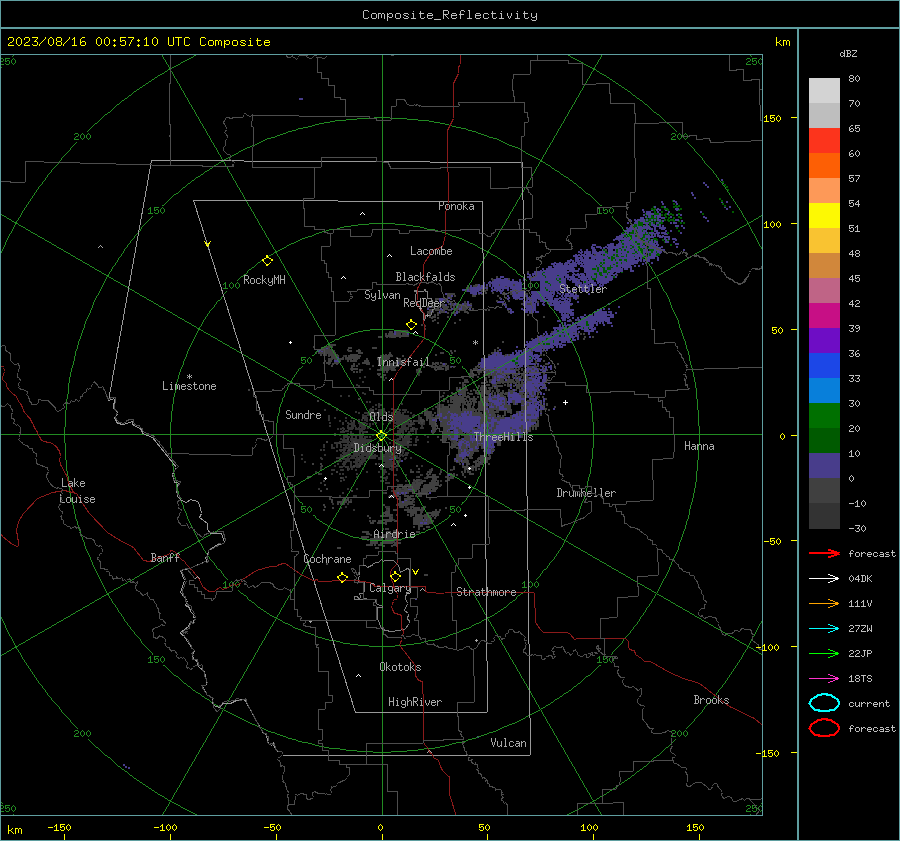The width and height of the screenshot is (900, 841).
Task: Click the red forecast arrow icon
Action: tap(824, 553)
